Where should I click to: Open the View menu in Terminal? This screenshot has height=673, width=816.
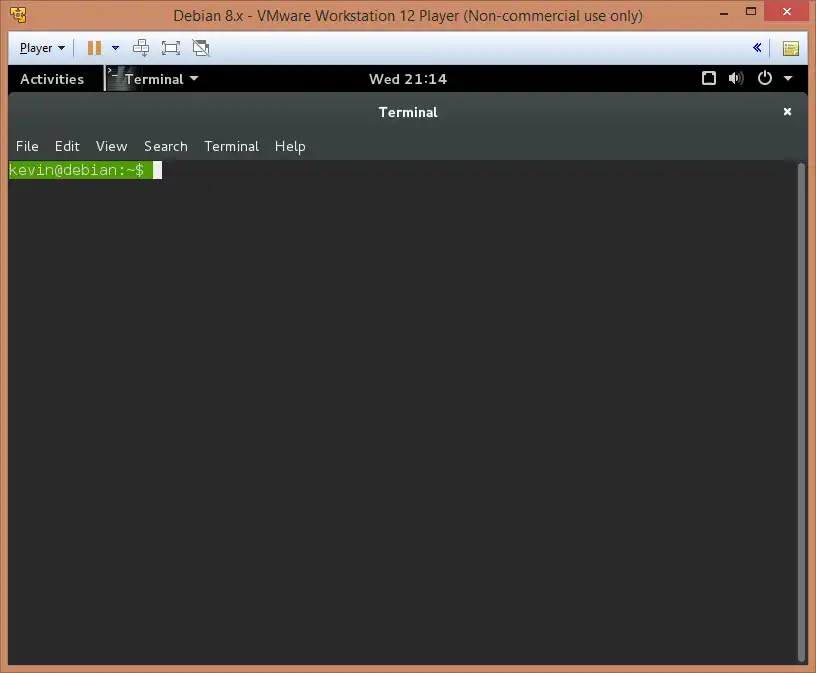click(111, 146)
